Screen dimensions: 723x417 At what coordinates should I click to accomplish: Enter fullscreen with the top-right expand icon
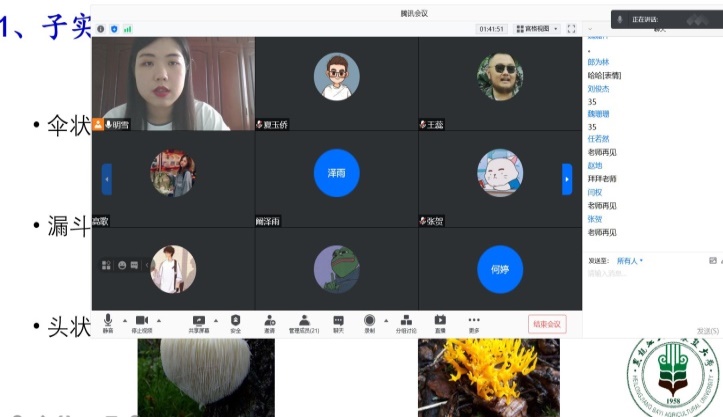click(x=571, y=29)
